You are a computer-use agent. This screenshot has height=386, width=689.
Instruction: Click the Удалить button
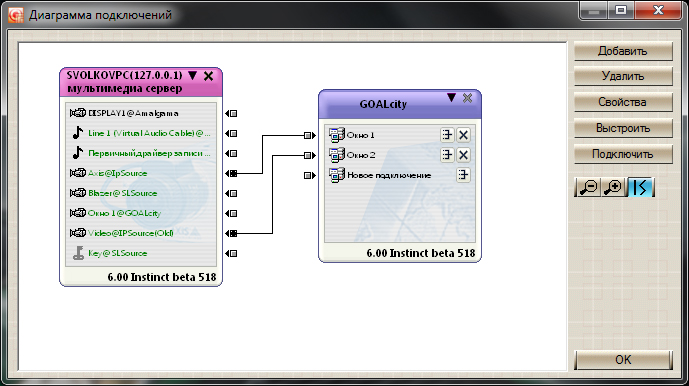coord(623,76)
